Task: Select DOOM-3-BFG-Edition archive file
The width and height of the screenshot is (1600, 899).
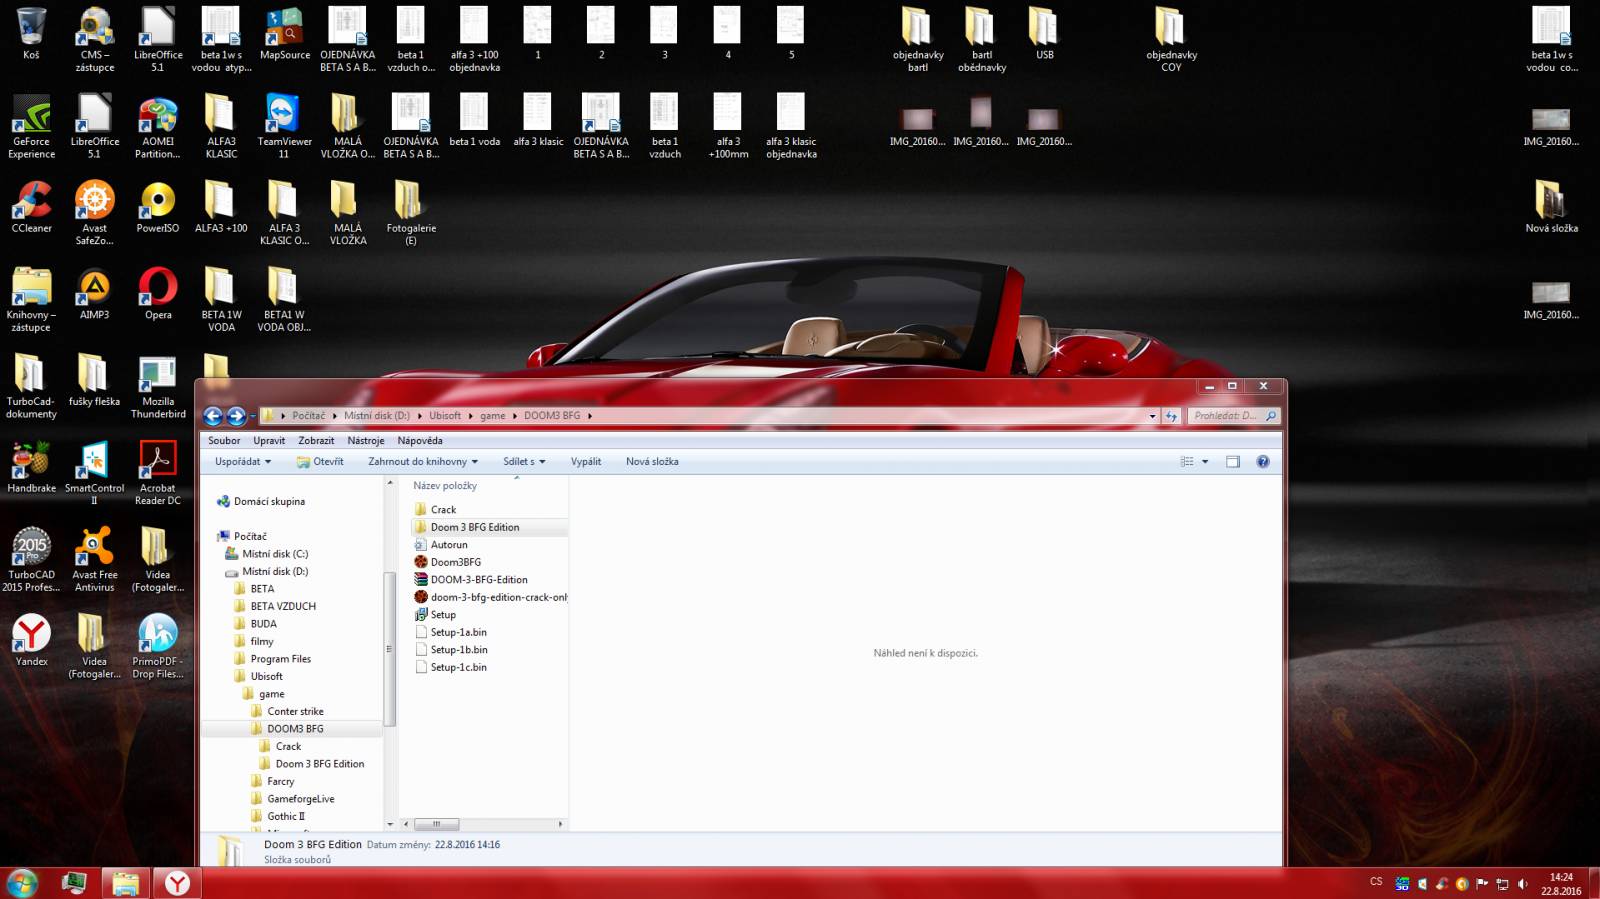Action: (479, 580)
